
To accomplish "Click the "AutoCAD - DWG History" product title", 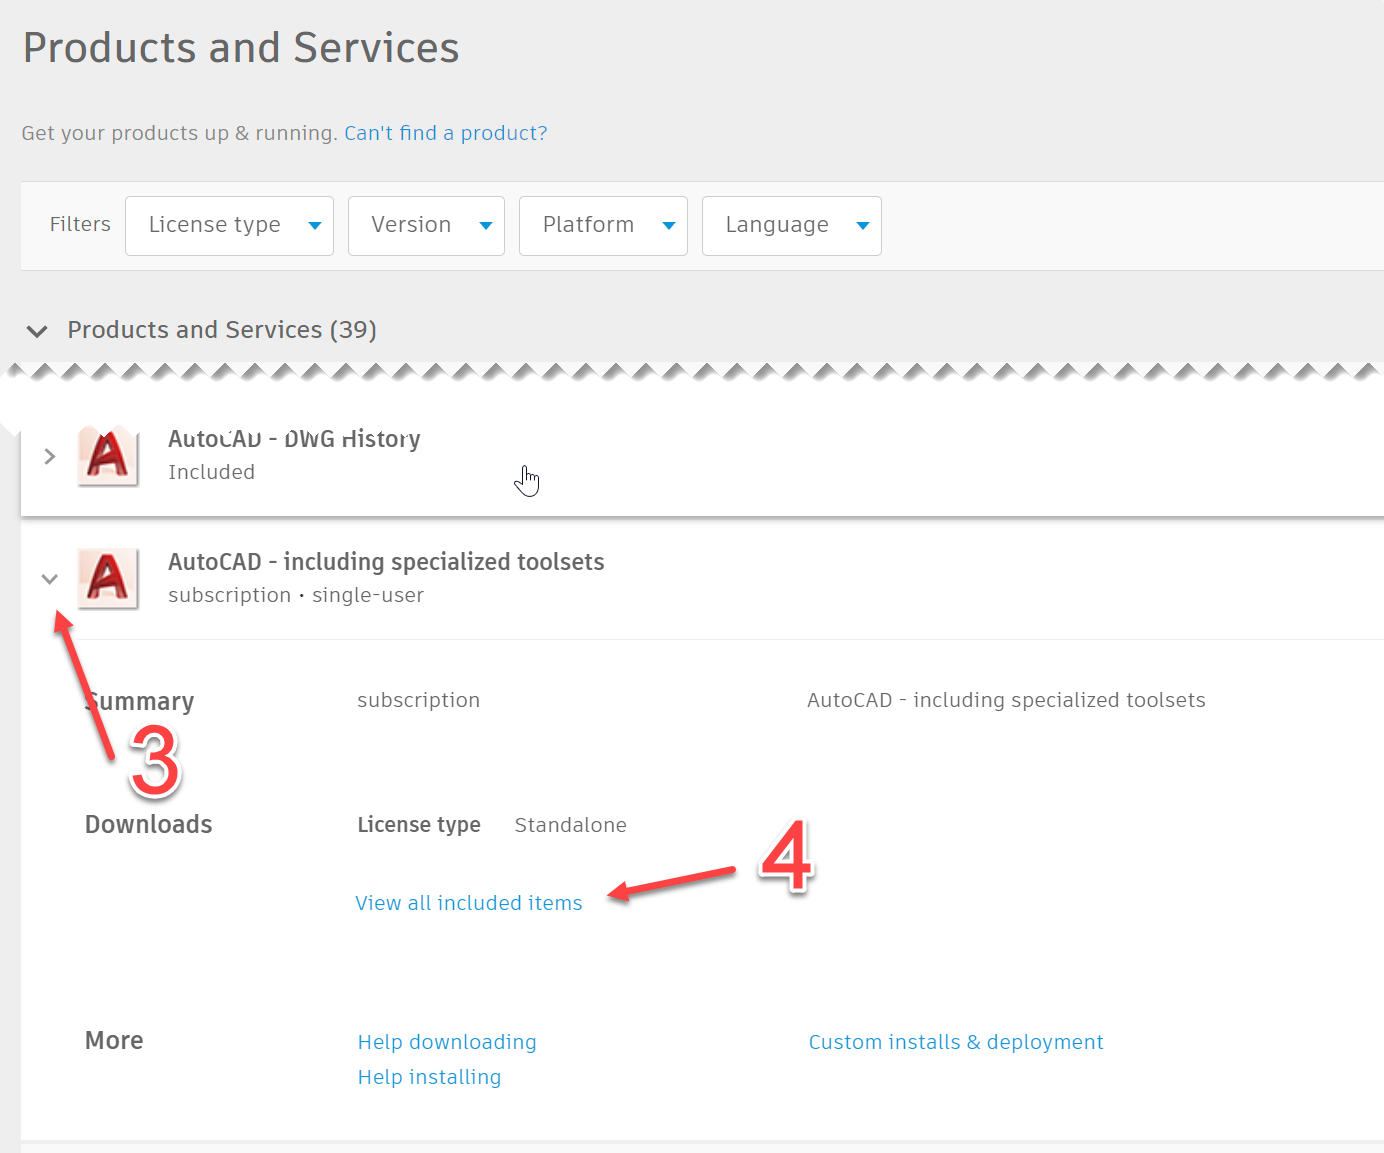I will (x=294, y=439).
